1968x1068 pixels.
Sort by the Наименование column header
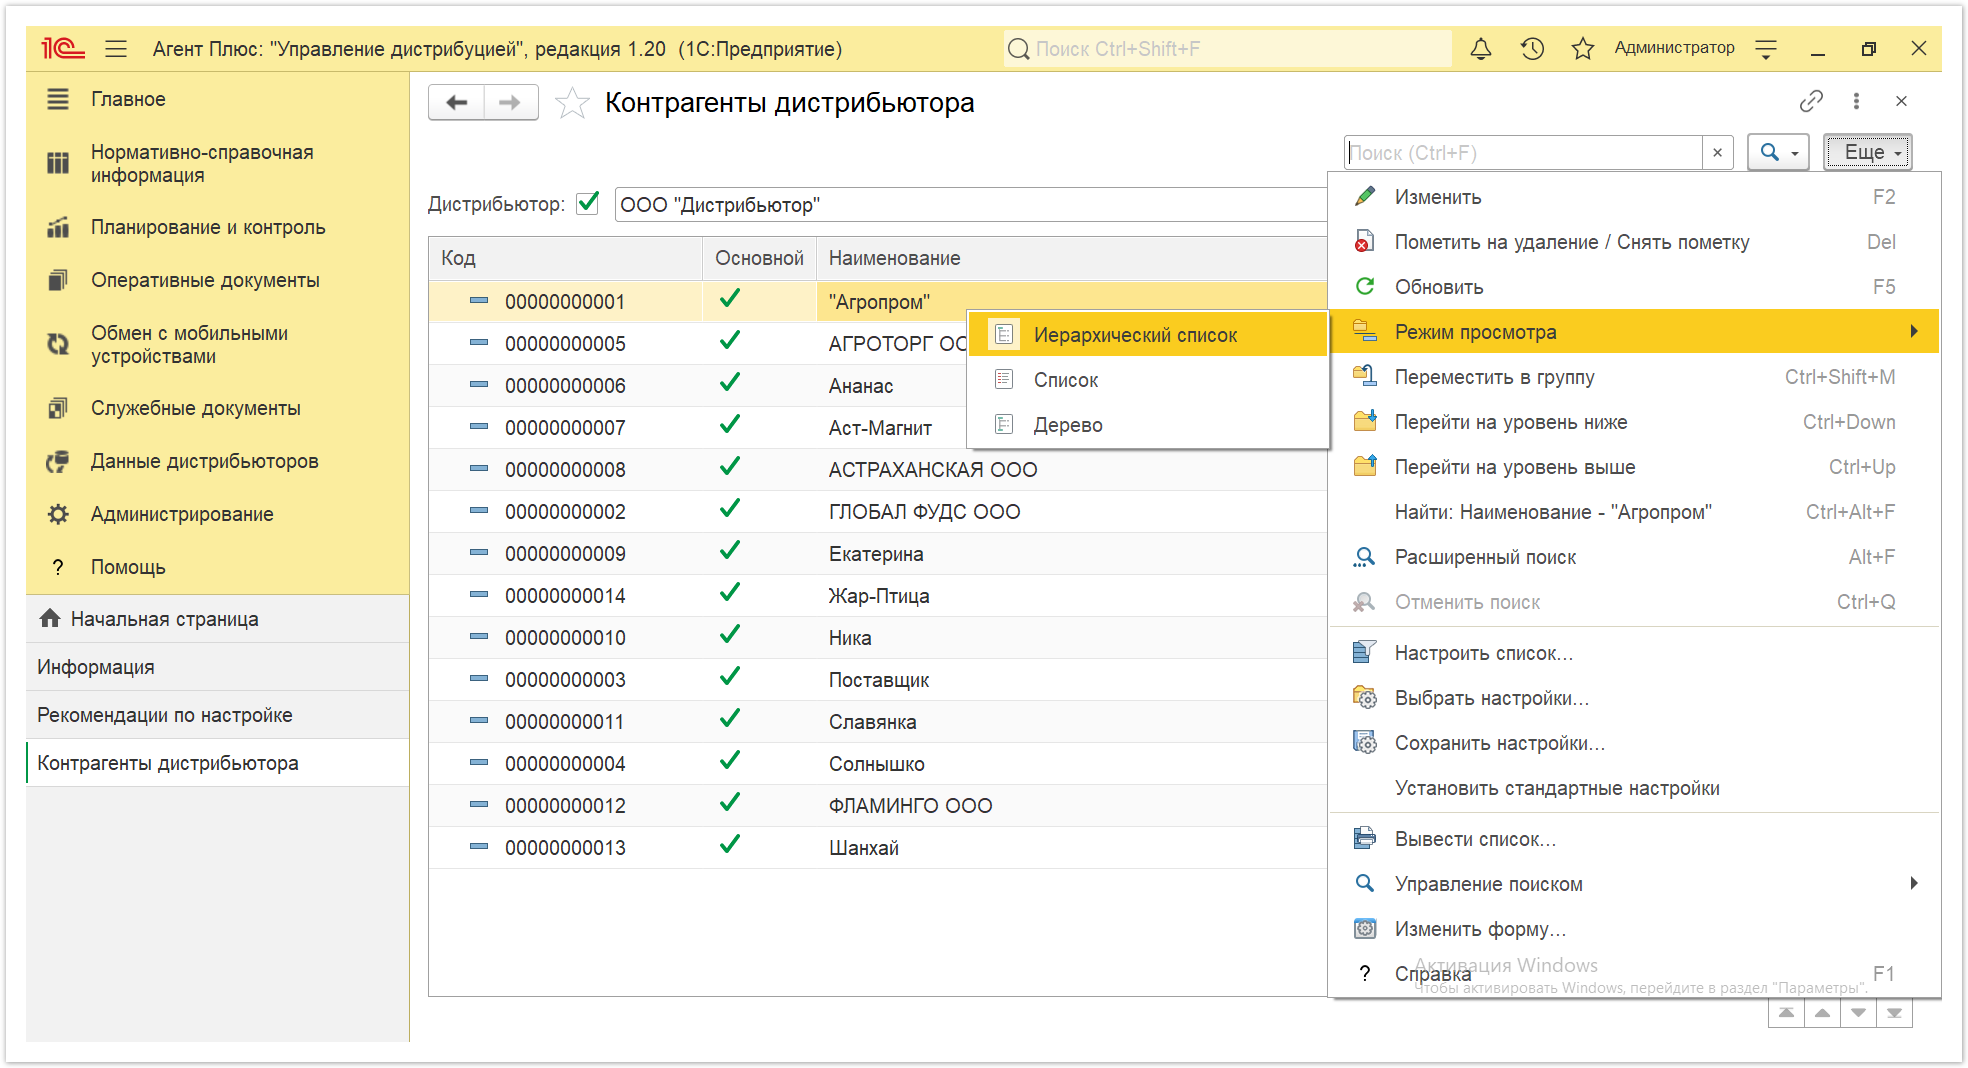tap(1072, 258)
